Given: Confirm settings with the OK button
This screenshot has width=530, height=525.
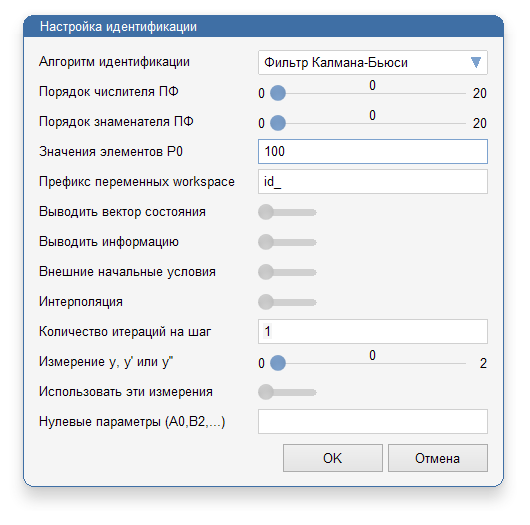Looking at the screenshot, I should tap(333, 458).
